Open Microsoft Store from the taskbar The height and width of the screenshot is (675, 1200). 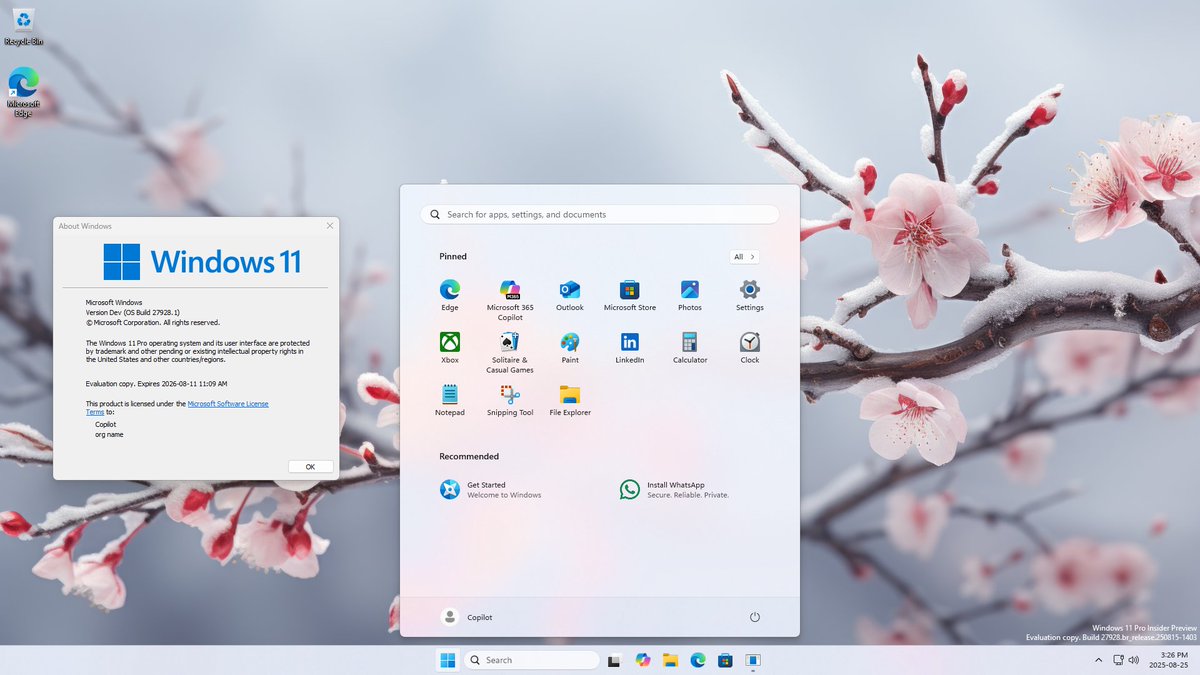[x=725, y=660]
